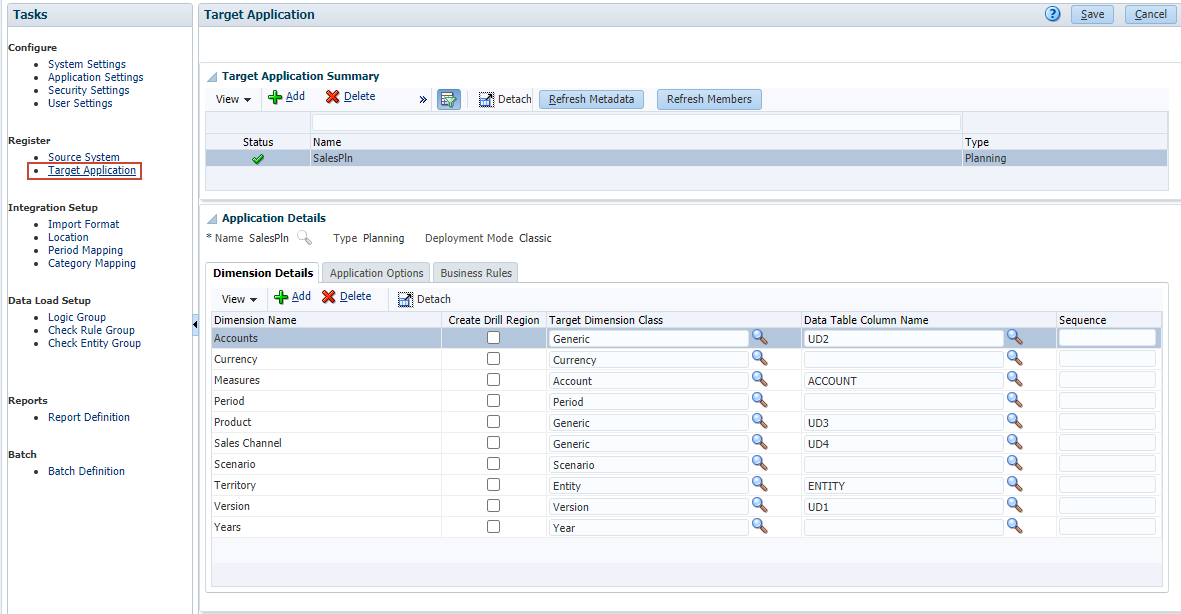This screenshot has height=614, width=1181.
Task: Search the Target Dimension Class for Currency row
Action: pos(760,358)
